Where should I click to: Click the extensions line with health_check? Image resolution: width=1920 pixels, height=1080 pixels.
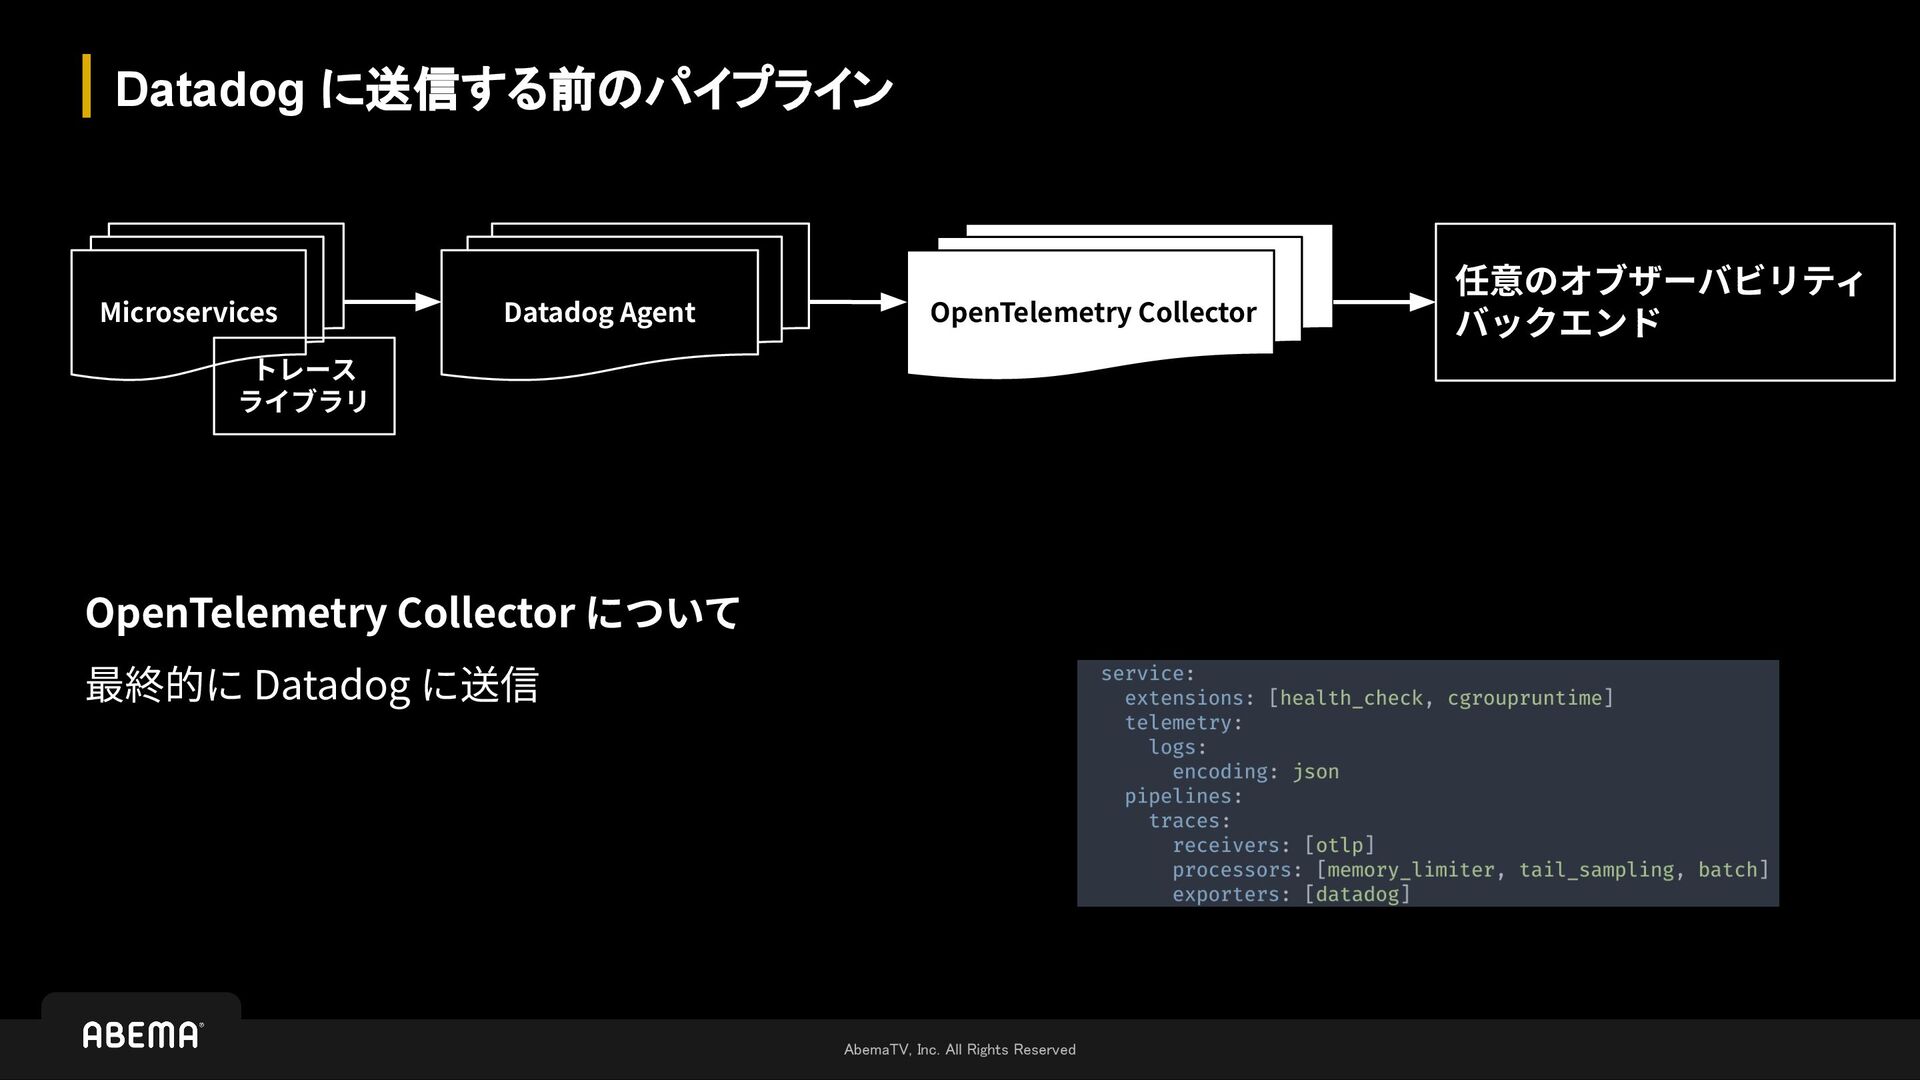1368,698
